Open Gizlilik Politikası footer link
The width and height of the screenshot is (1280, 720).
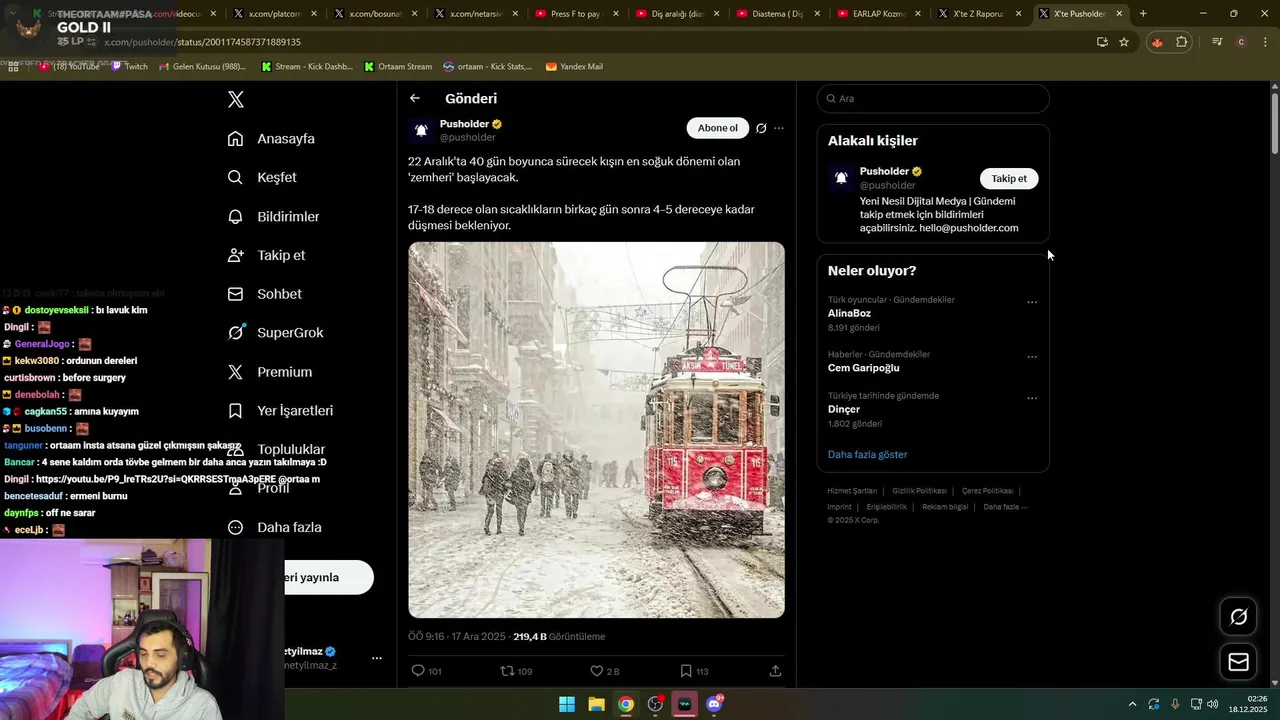[x=919, y=491]
